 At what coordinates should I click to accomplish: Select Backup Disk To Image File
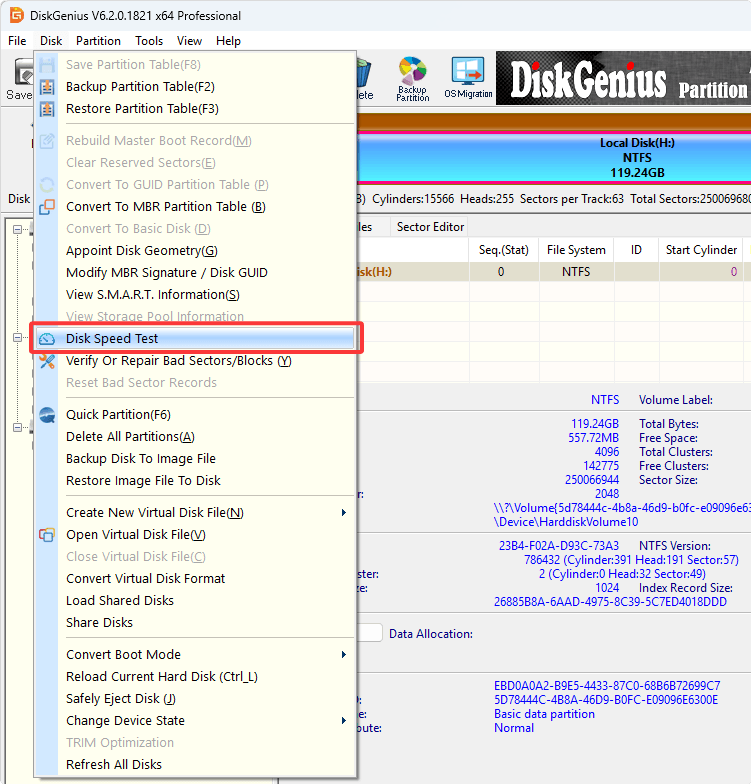click(x=196, y=458)
